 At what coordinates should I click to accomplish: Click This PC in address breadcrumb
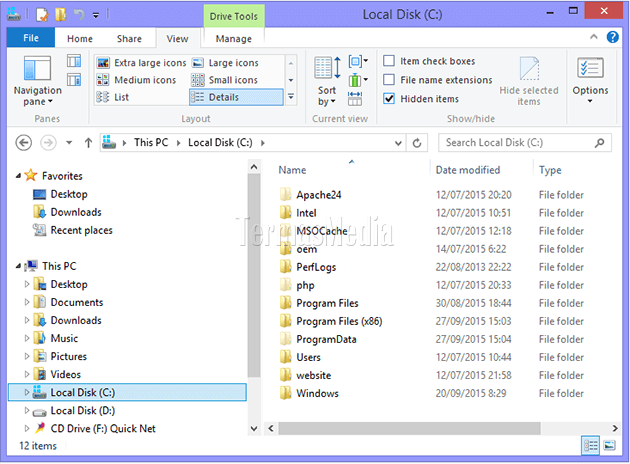pos(151,143)
